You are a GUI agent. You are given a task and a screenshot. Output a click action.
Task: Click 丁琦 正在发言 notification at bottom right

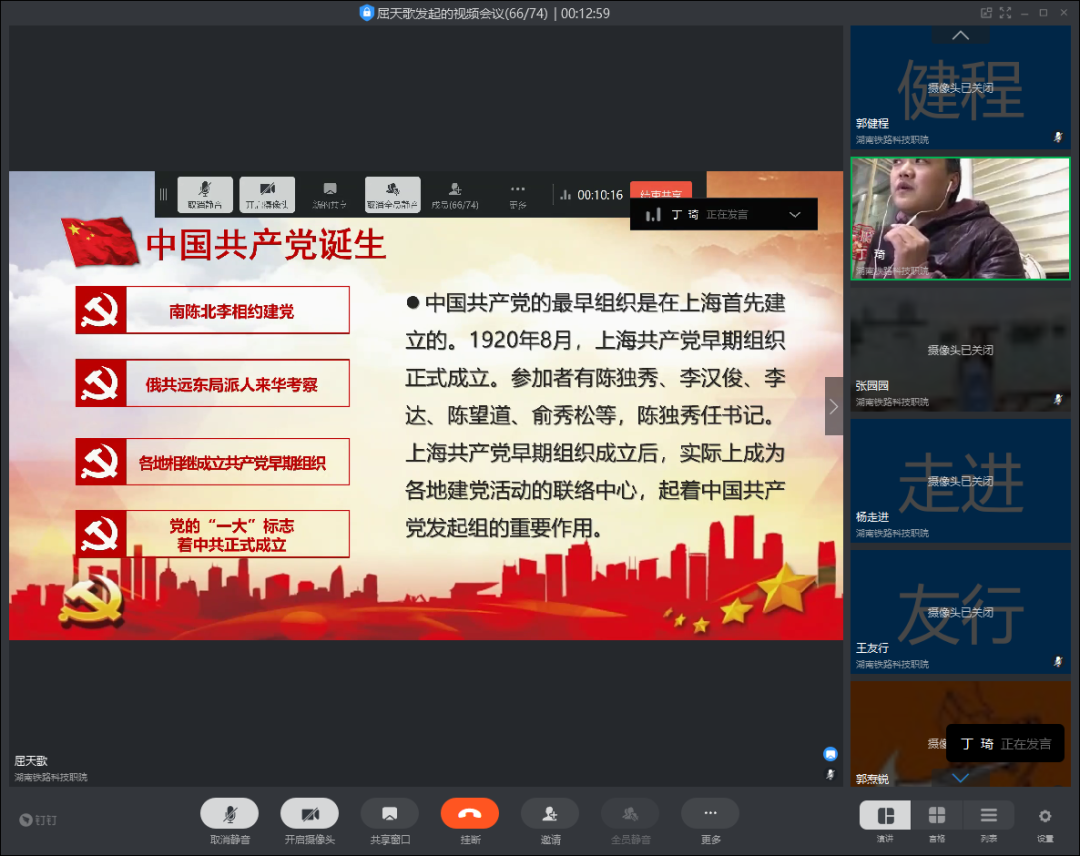pos(1006,744)
